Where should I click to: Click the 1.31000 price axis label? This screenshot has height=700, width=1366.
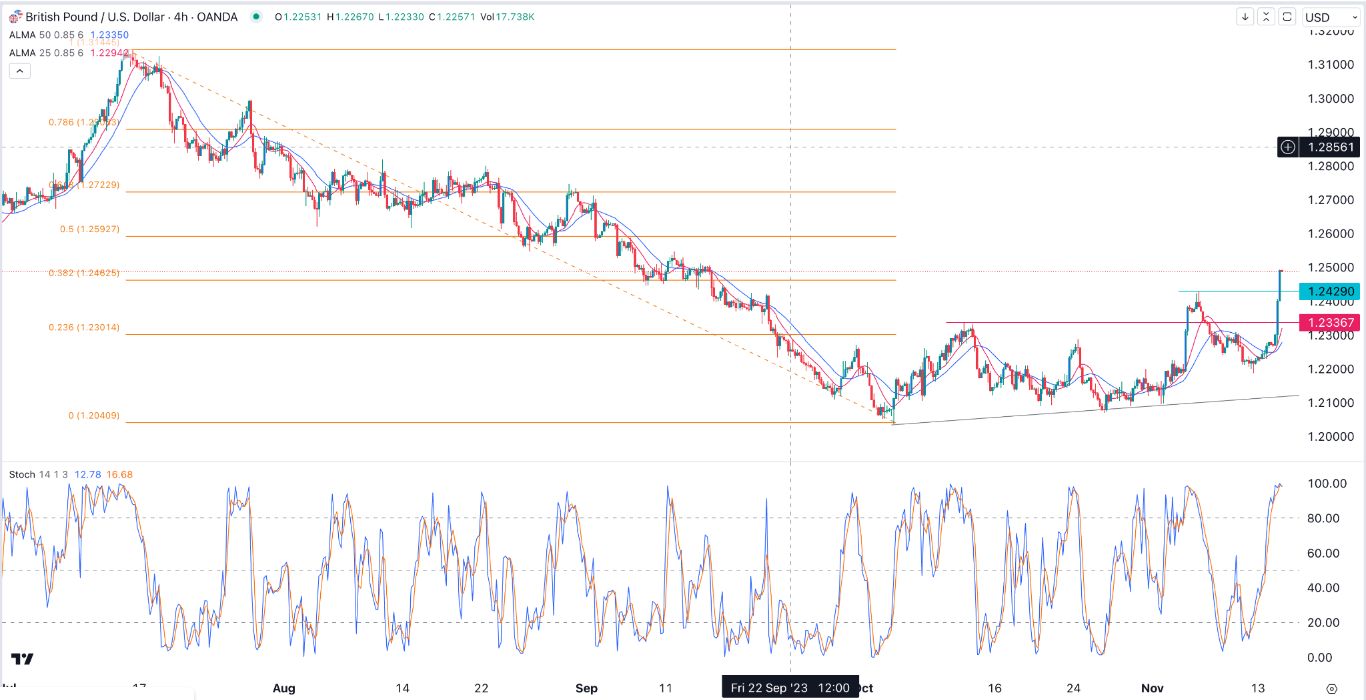(x=1329, y=65)
